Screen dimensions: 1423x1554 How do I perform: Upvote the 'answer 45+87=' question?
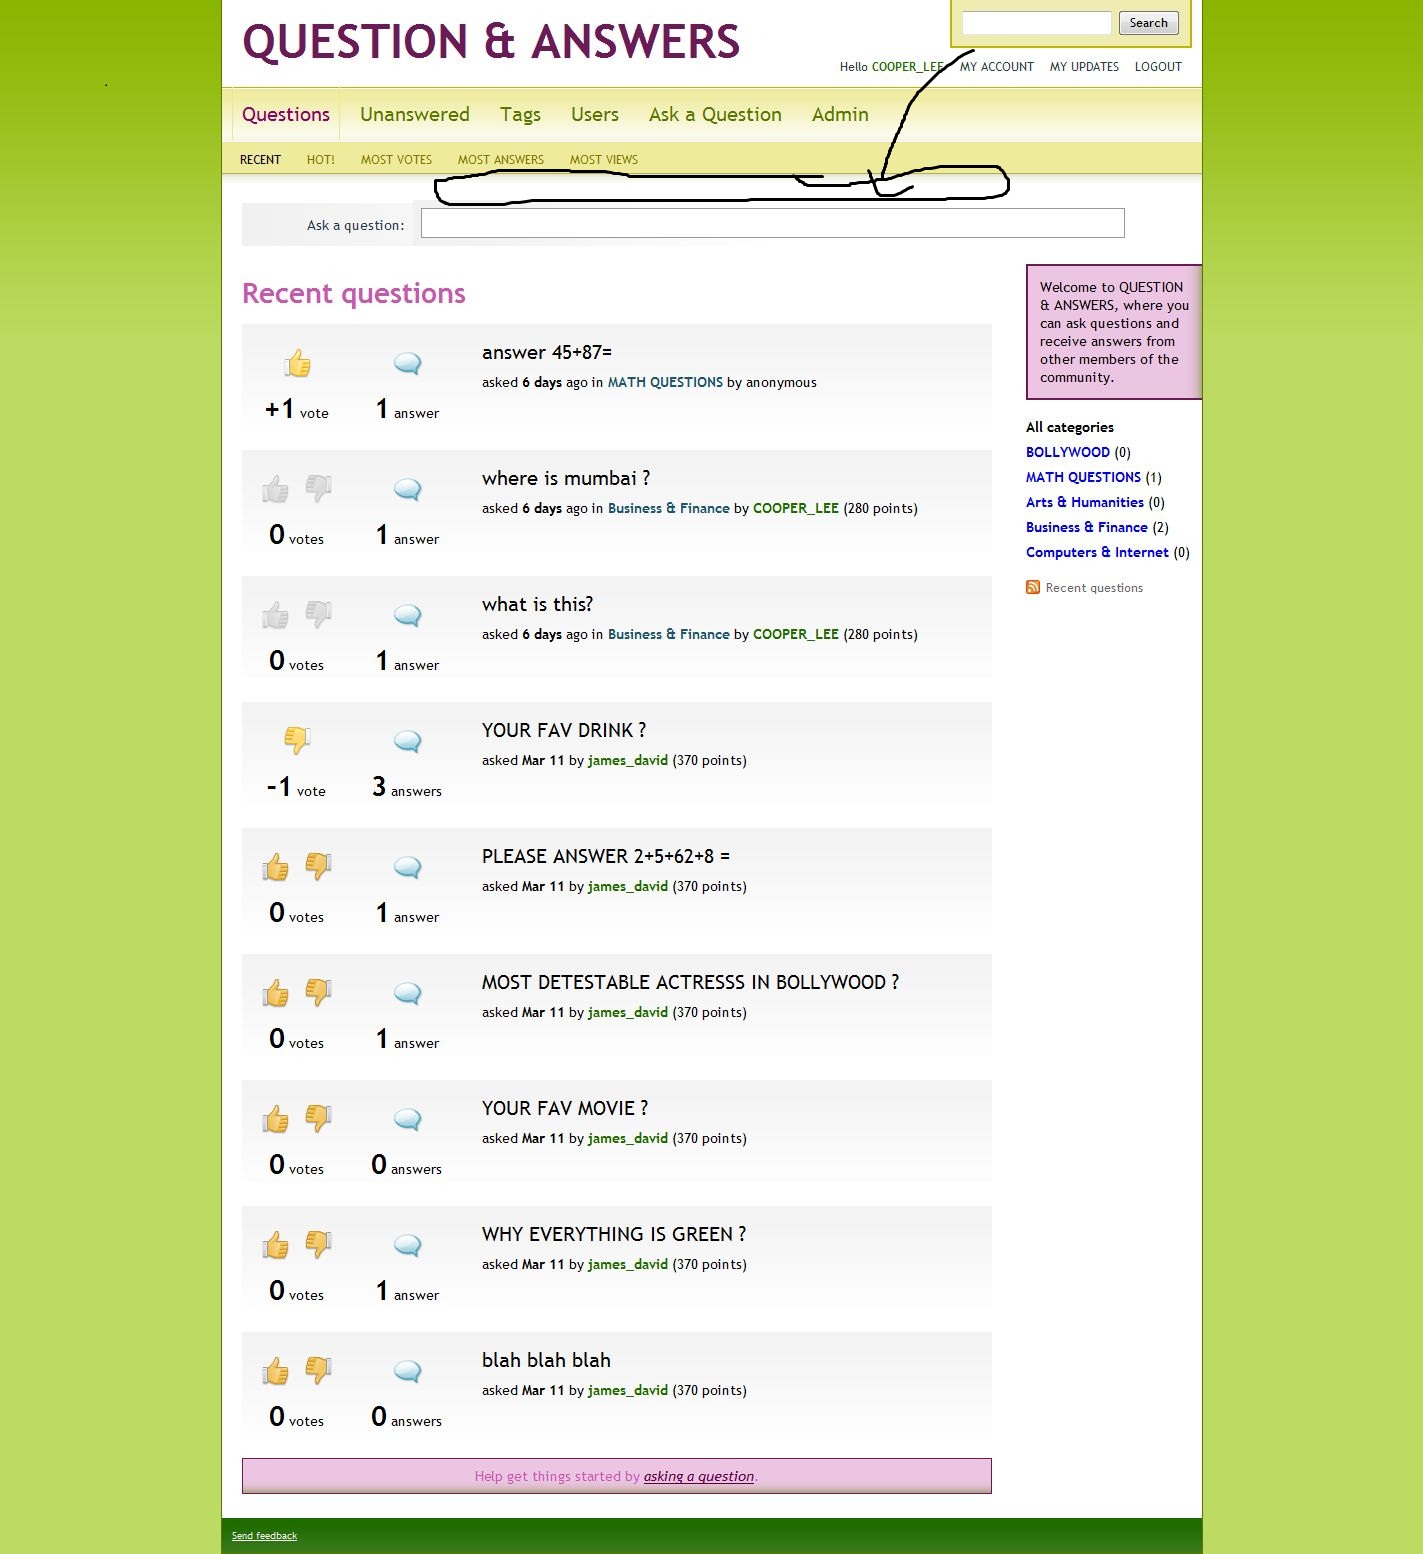(x=297, y=364)
